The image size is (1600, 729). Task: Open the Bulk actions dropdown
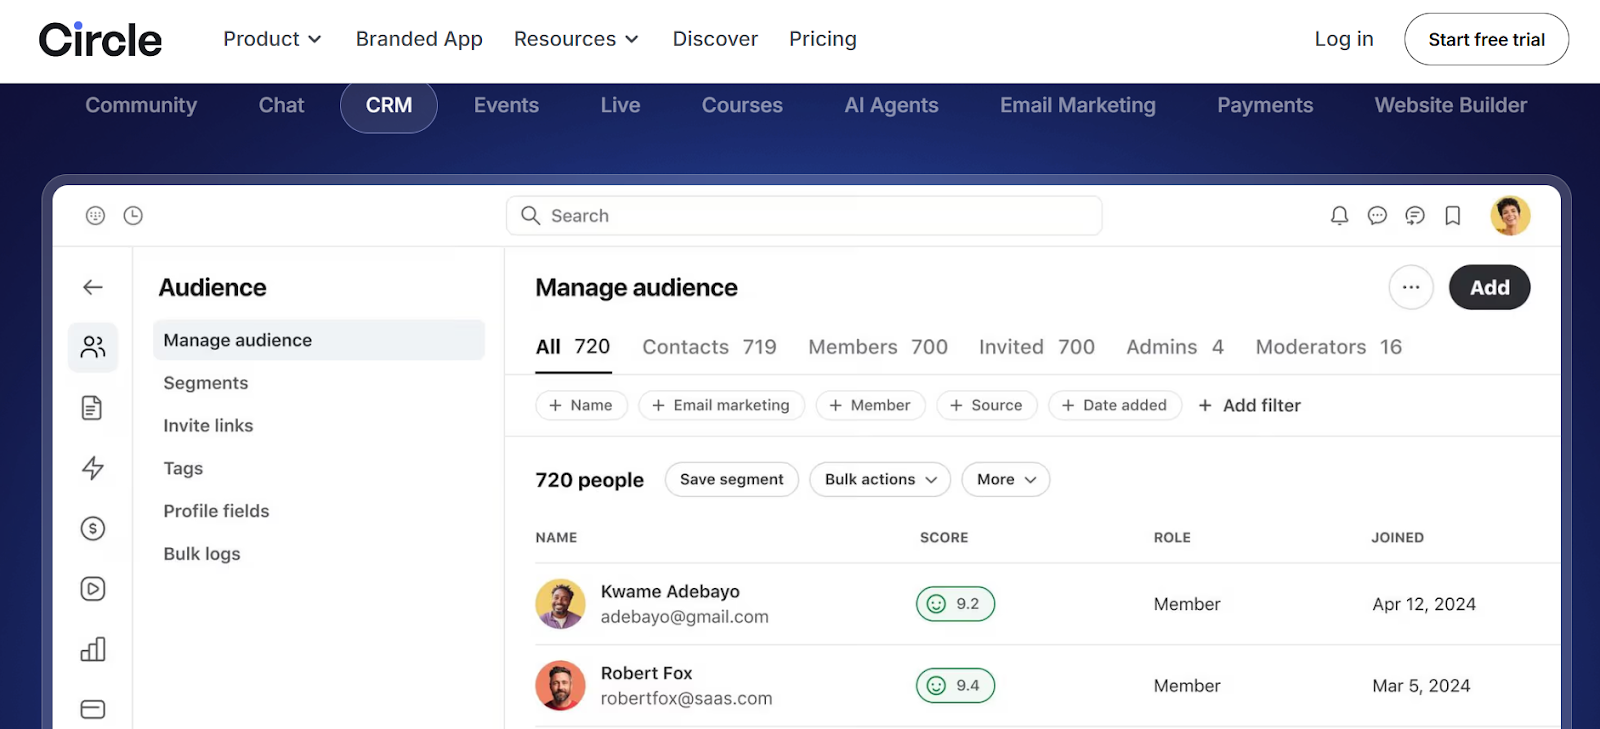(x=880, y=479)
